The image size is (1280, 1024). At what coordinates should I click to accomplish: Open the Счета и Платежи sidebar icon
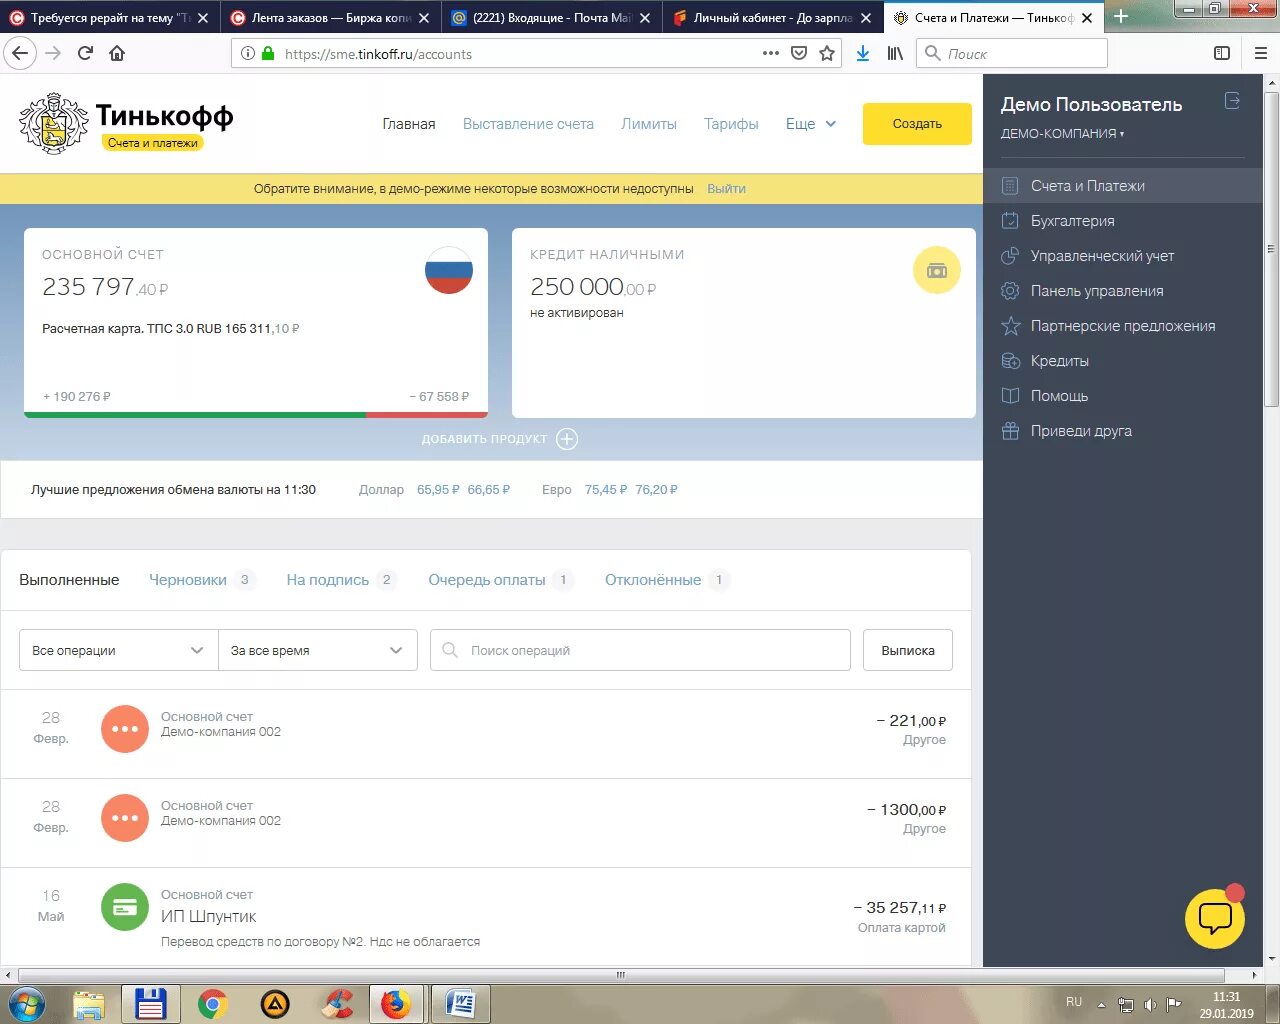[x=1011, y=186]
